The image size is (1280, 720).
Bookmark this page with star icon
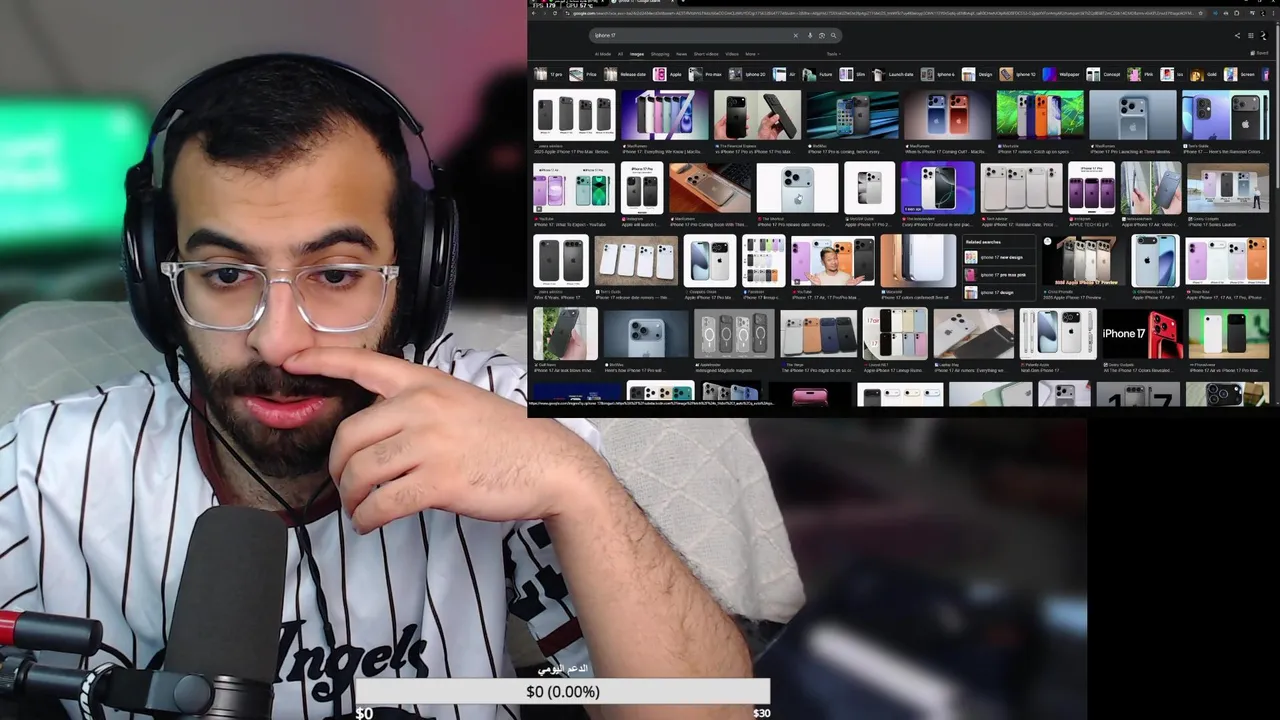coord(1201,13)
